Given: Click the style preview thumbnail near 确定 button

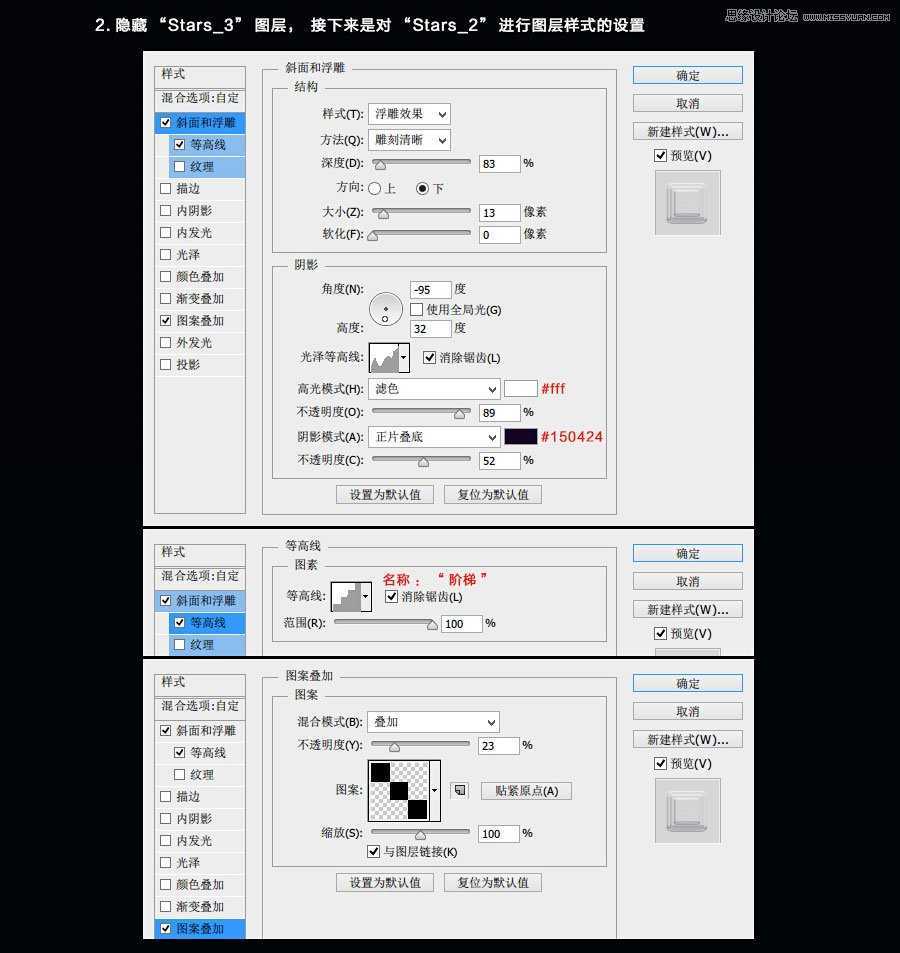Looking at the screenshot, I should [687, 203].
